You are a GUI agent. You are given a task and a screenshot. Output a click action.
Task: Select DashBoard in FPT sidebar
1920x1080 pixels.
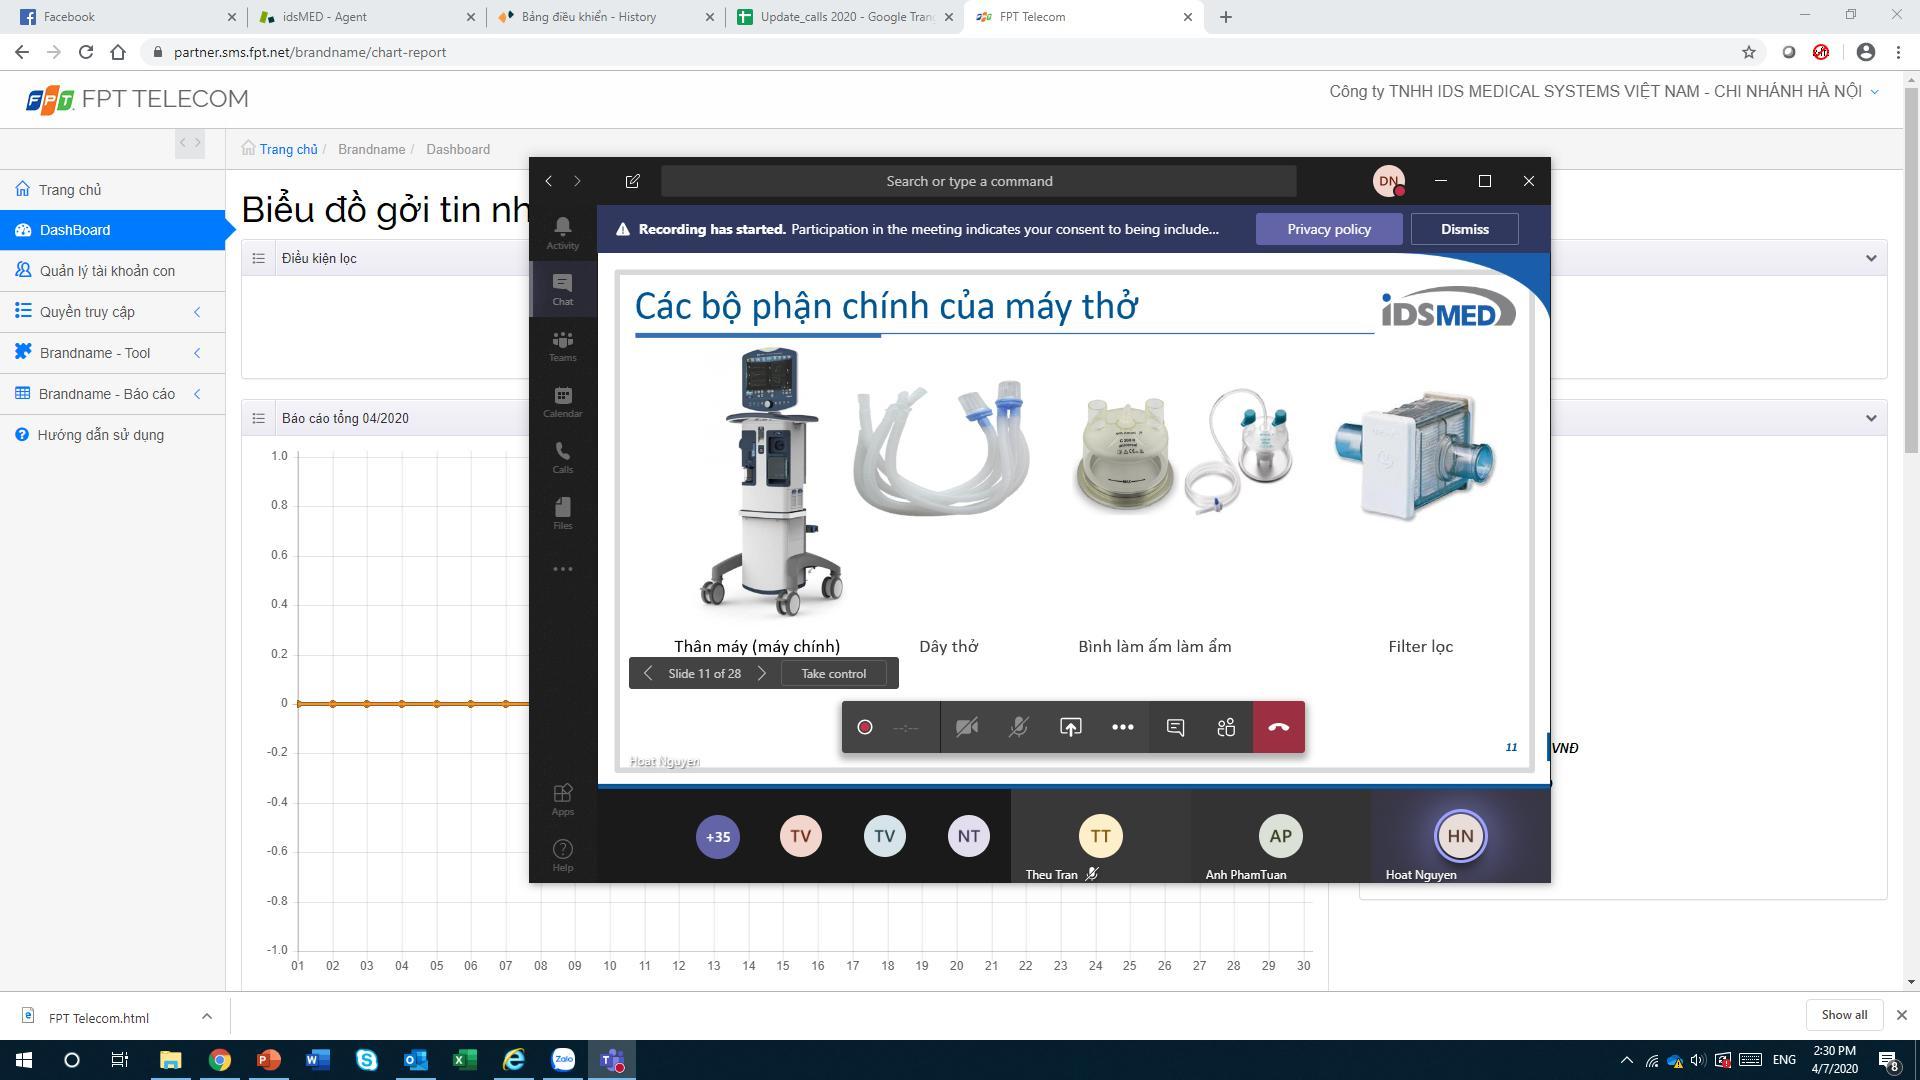click(112, 230)
